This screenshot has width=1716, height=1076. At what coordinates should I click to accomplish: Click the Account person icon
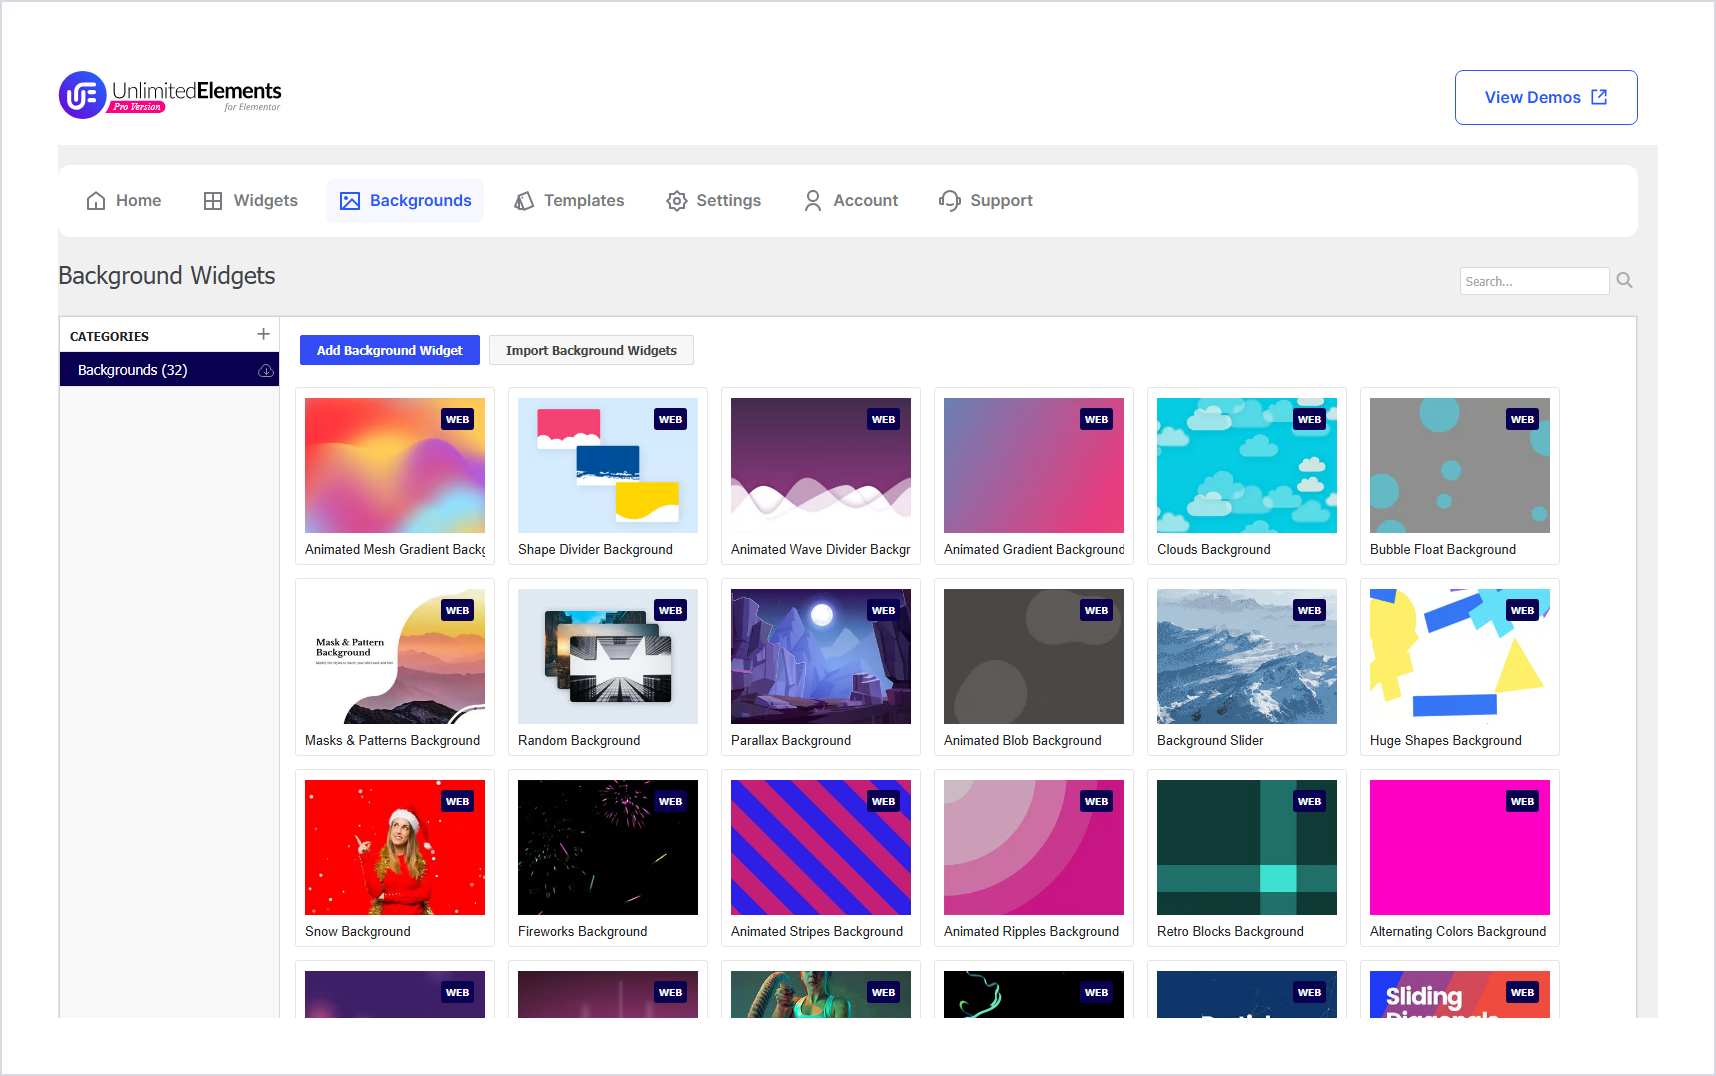pyautogui.click(x=813, y=201)
